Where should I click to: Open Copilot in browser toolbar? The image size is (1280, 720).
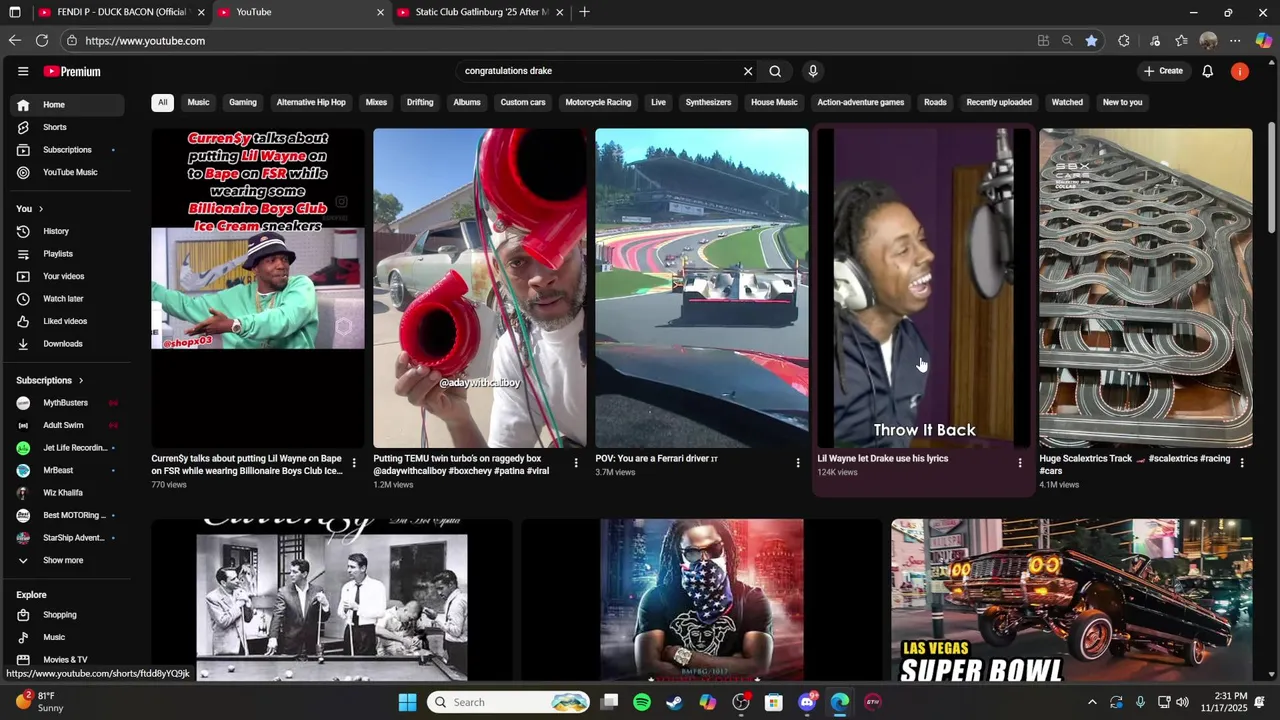(x=1264, y=40)
